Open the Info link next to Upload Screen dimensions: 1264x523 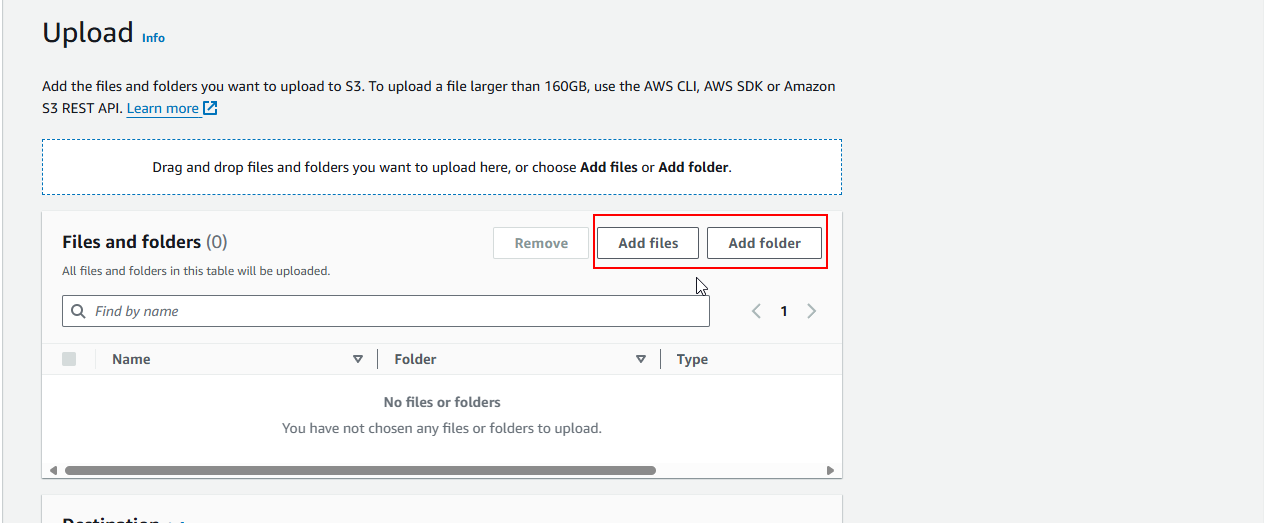[153, 38]
